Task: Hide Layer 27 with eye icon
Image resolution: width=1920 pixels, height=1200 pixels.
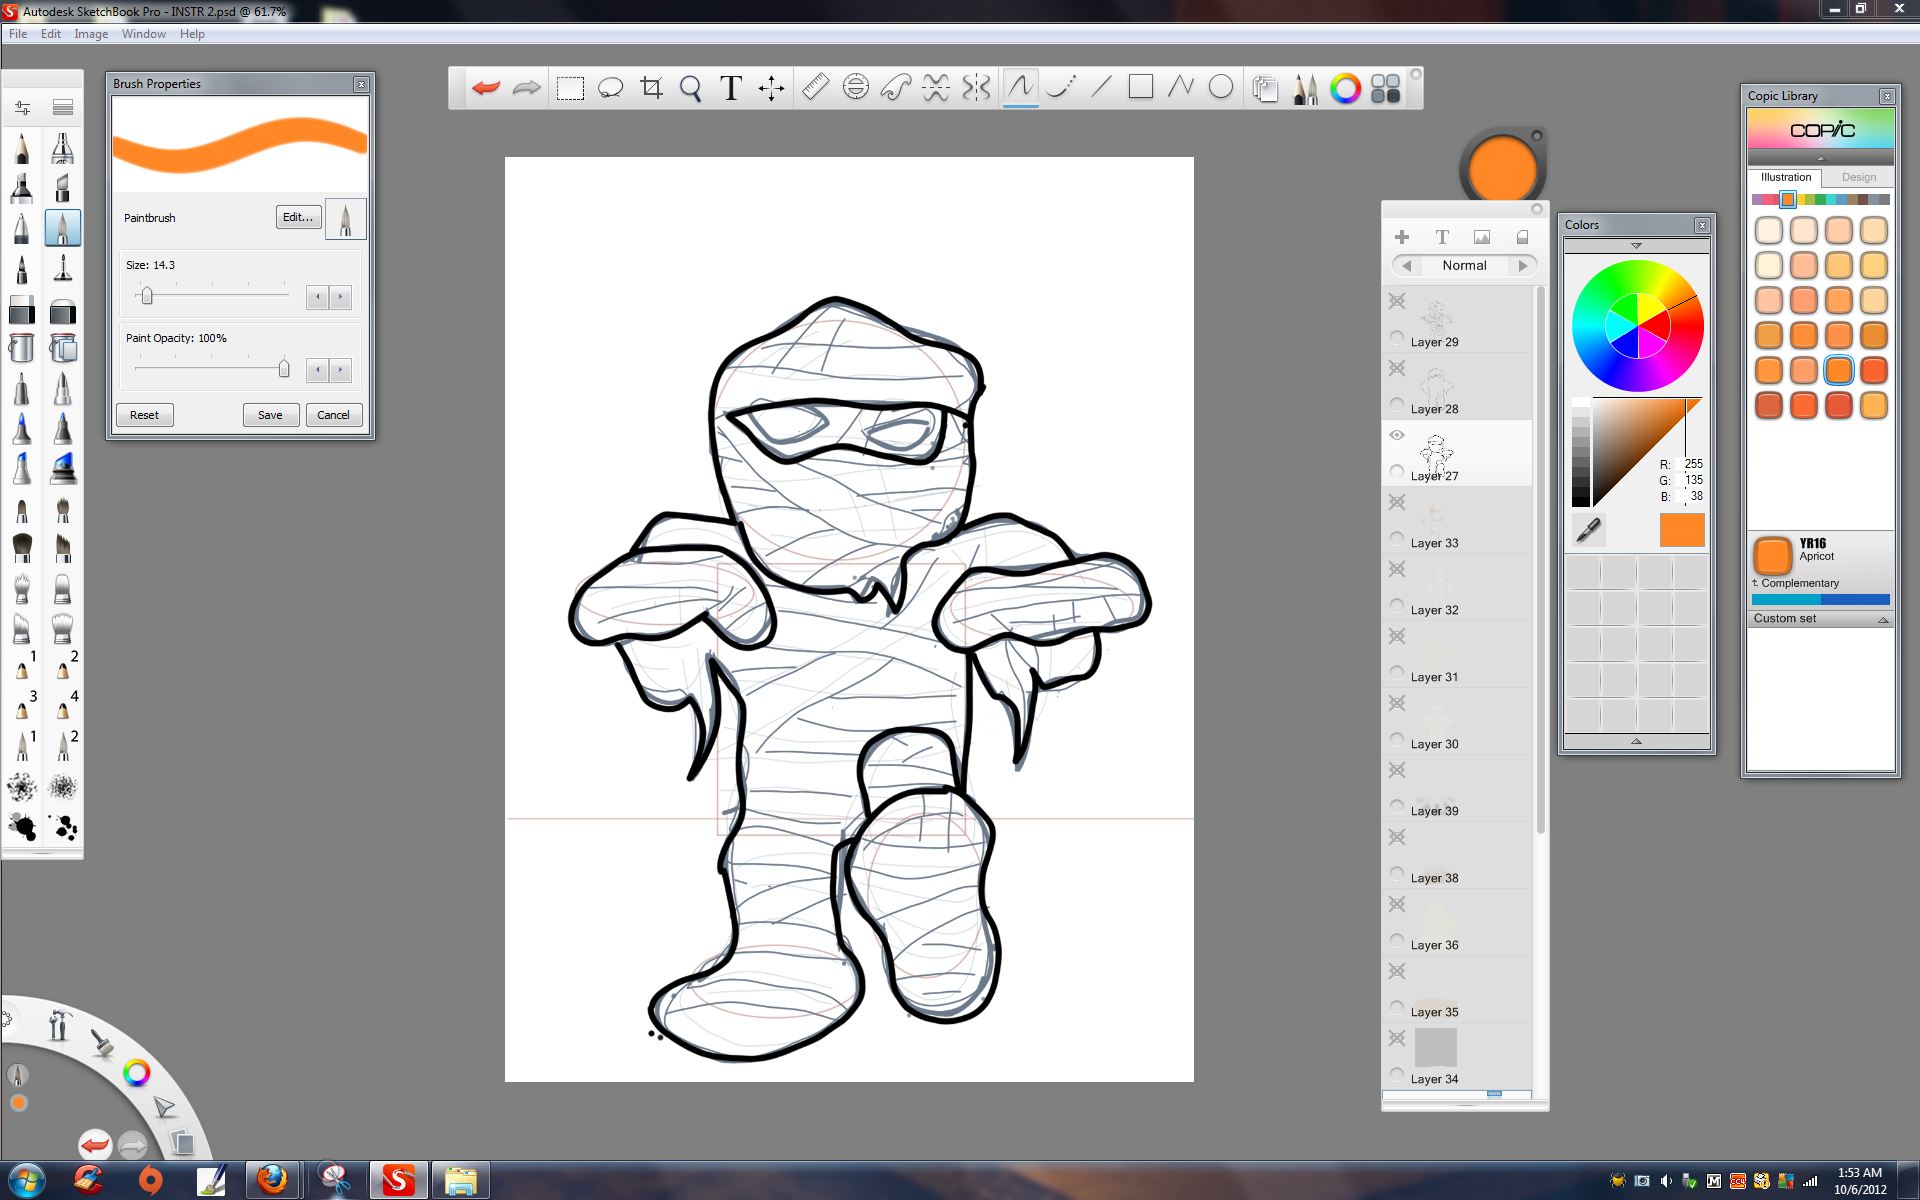Action: pos(1397,435)
